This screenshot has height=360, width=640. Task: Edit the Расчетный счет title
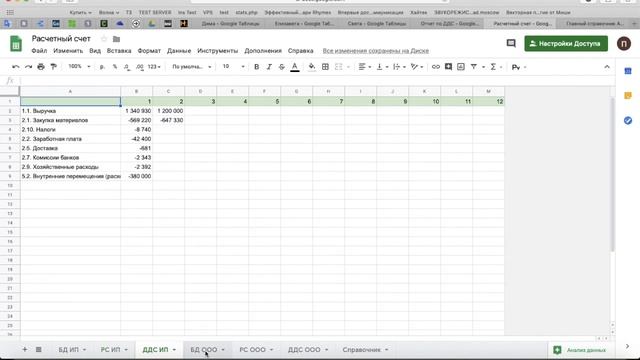61,39
